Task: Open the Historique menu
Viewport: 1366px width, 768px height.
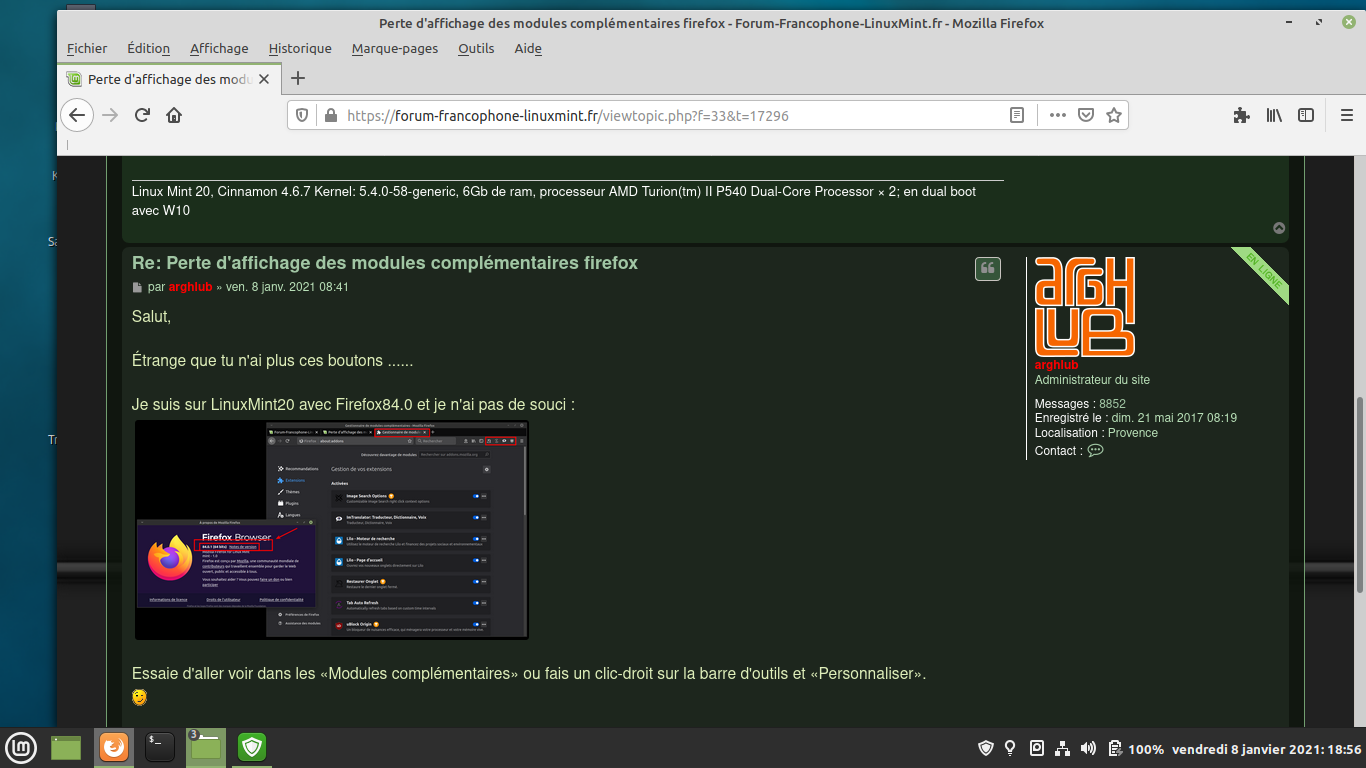Action: [x=300, y=48]
